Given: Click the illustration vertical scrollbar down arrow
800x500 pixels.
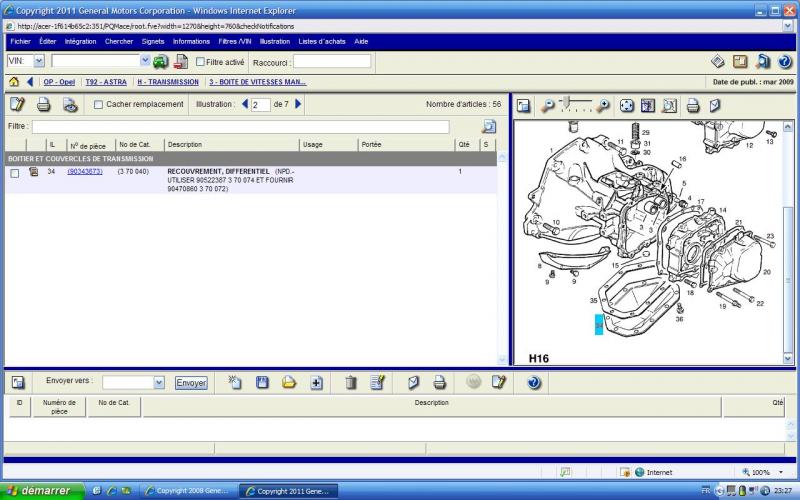Looking at the screenshot, I should coord(788,358).
